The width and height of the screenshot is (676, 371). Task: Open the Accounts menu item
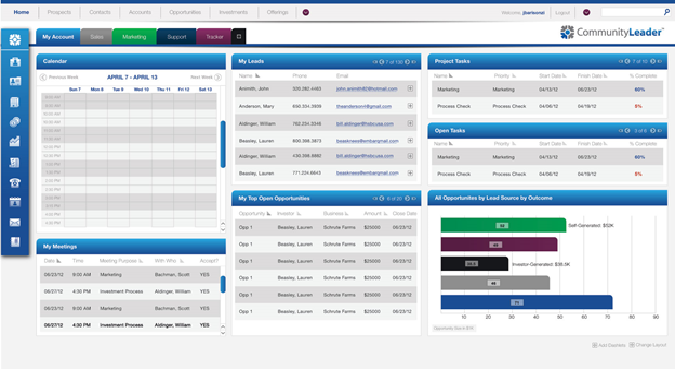[140, 12]
